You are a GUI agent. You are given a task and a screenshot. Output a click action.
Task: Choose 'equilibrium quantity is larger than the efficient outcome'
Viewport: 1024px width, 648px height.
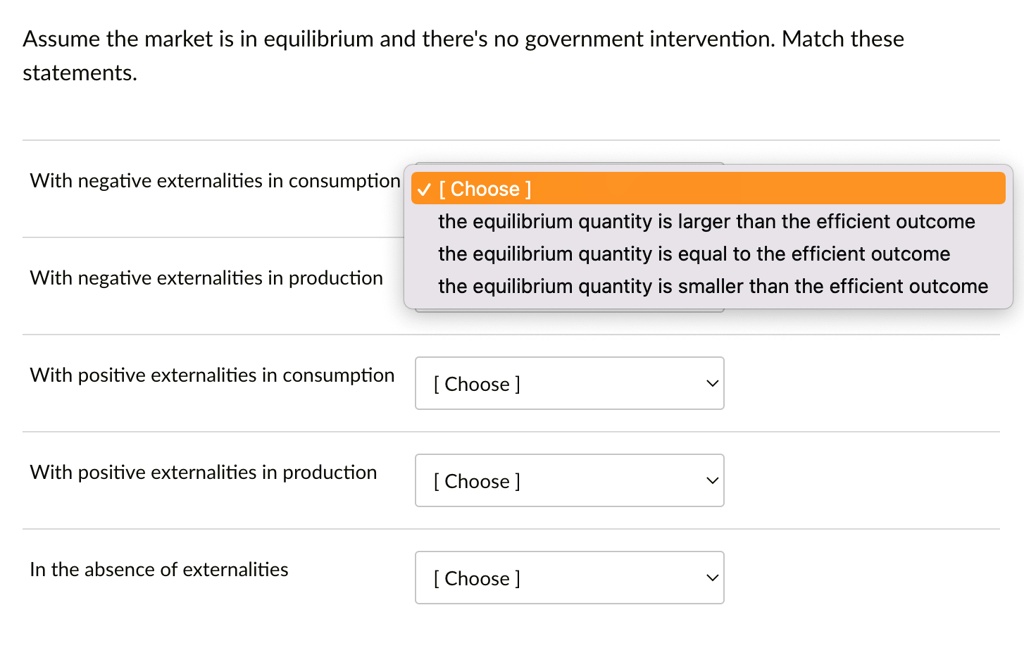coord(706,221)
